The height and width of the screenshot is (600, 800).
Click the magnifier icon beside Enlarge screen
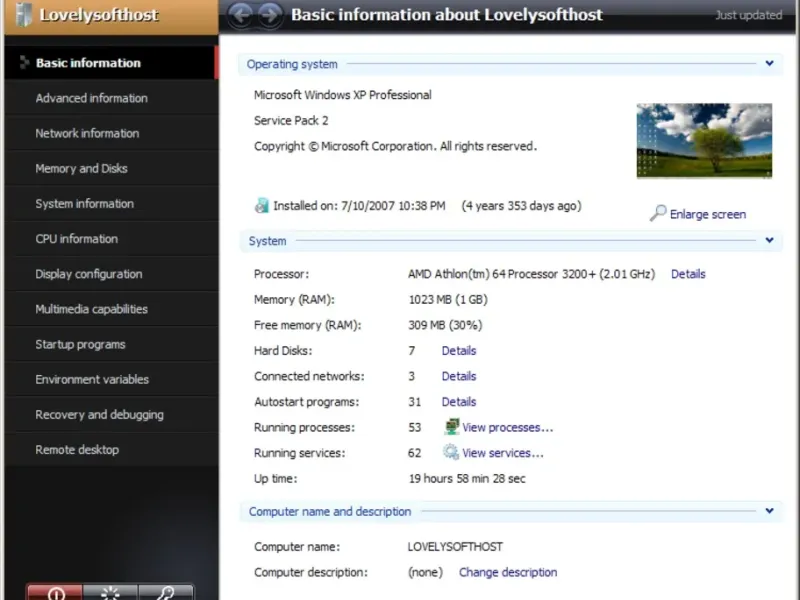coord(658,213)
